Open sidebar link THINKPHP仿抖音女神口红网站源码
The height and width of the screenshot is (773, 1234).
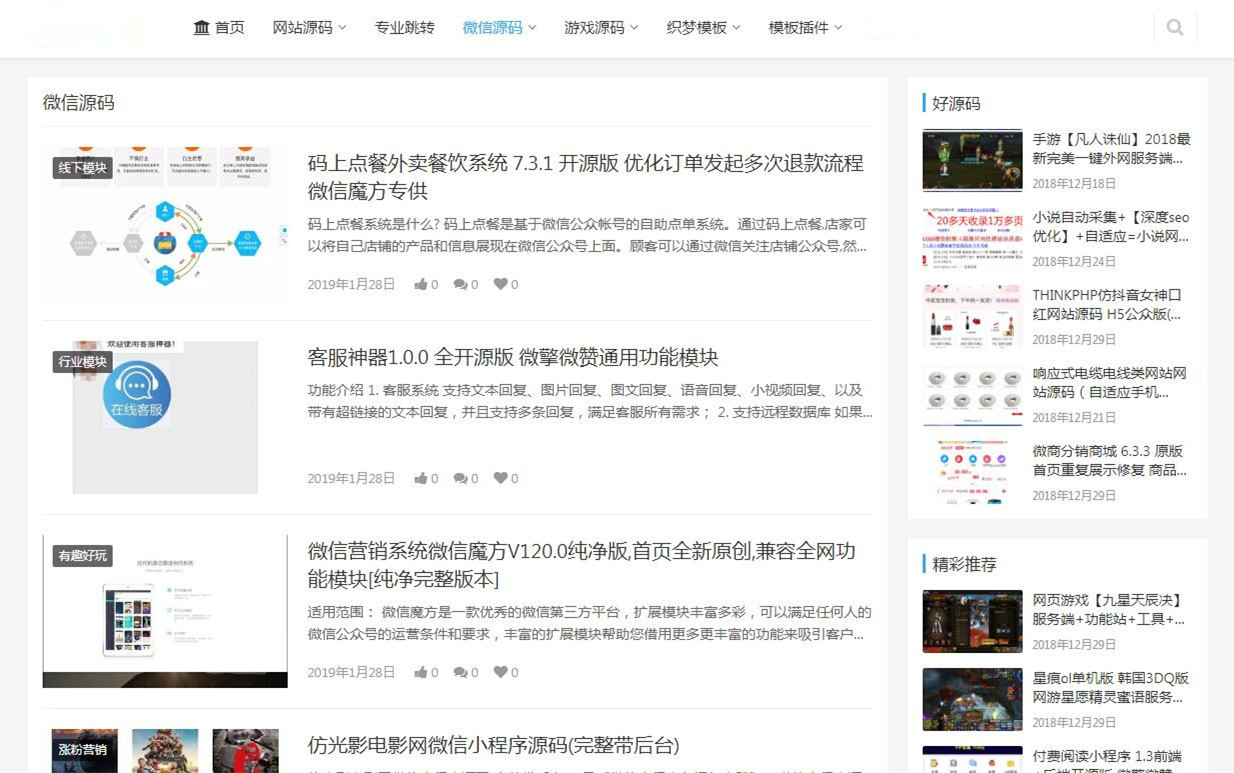(1108, 304)
